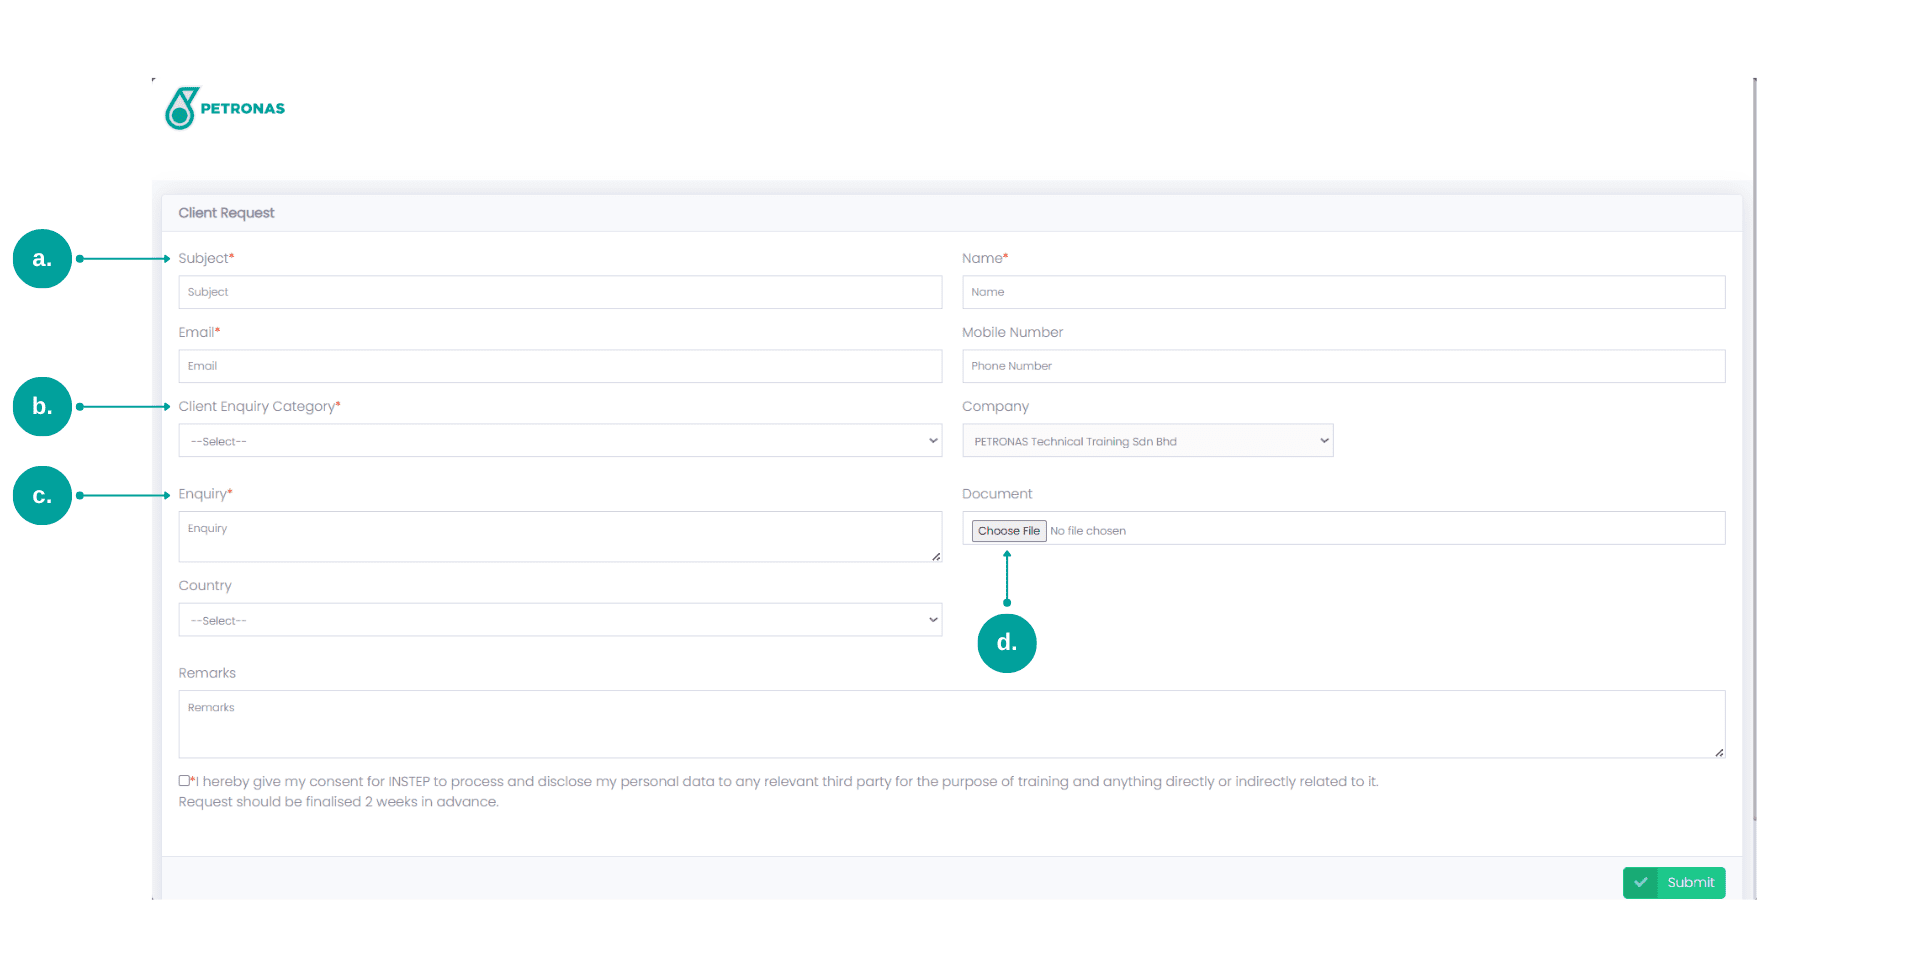Click into the Name input field

[1343, 292]
